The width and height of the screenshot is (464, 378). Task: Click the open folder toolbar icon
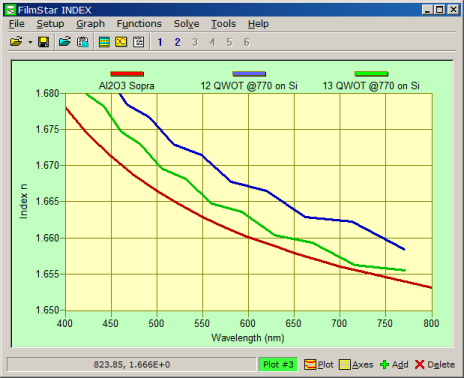(x=16, y=42)
